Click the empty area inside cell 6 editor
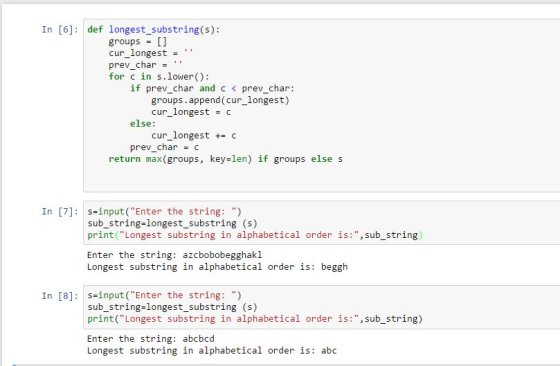 (x=321, y=179)
